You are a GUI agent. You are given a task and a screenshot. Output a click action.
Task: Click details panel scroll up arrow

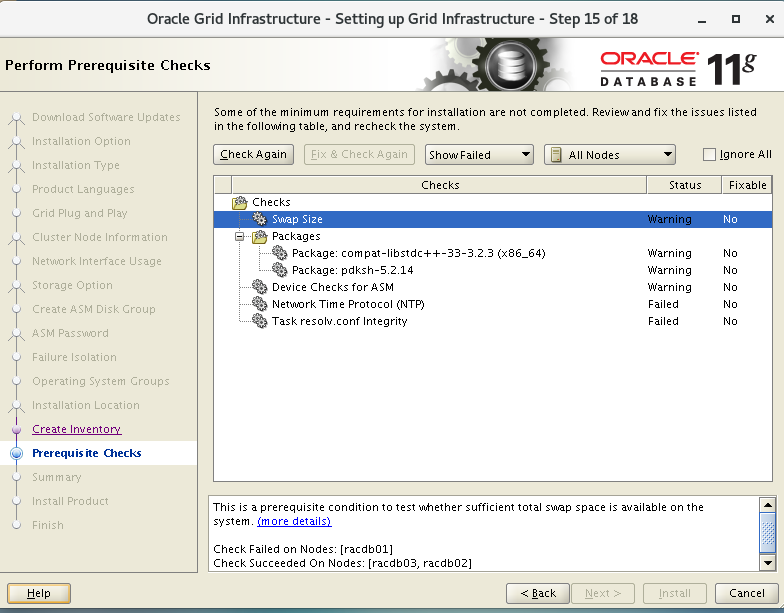click(x=767, y=504)
